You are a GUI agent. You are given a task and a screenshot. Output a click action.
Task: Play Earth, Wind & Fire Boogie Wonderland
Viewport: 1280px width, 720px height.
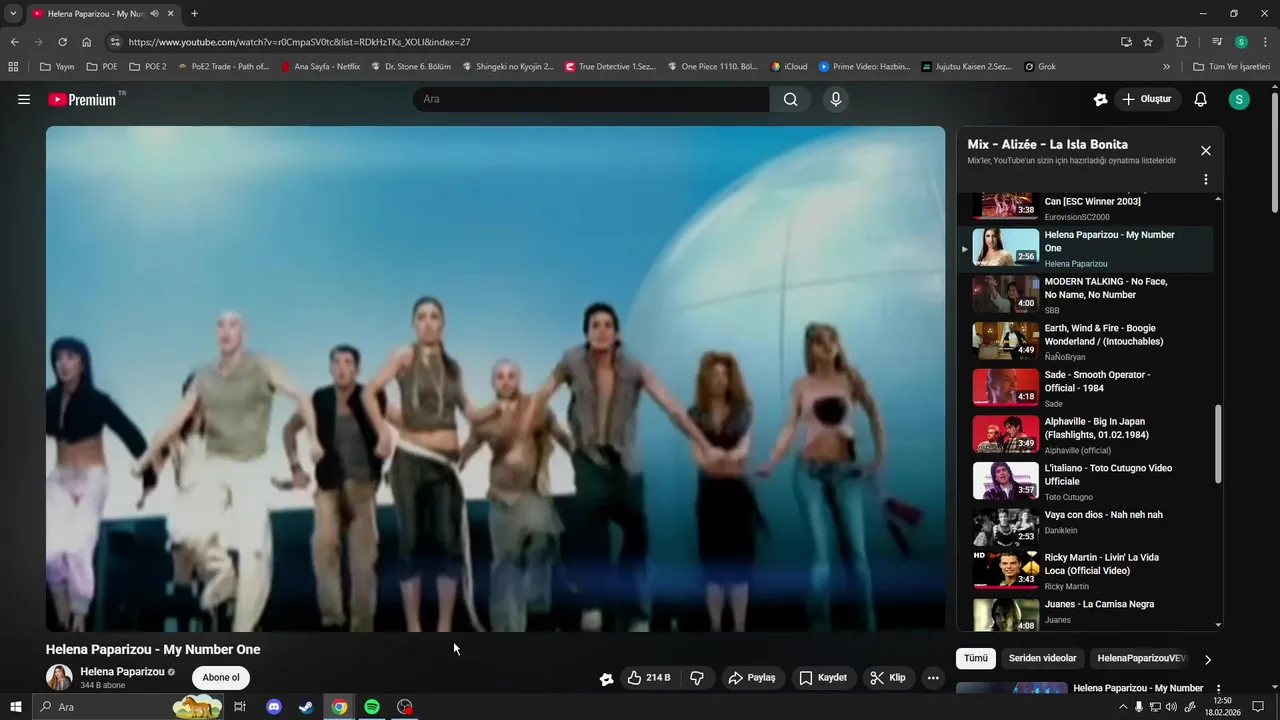pos(1085,341)
